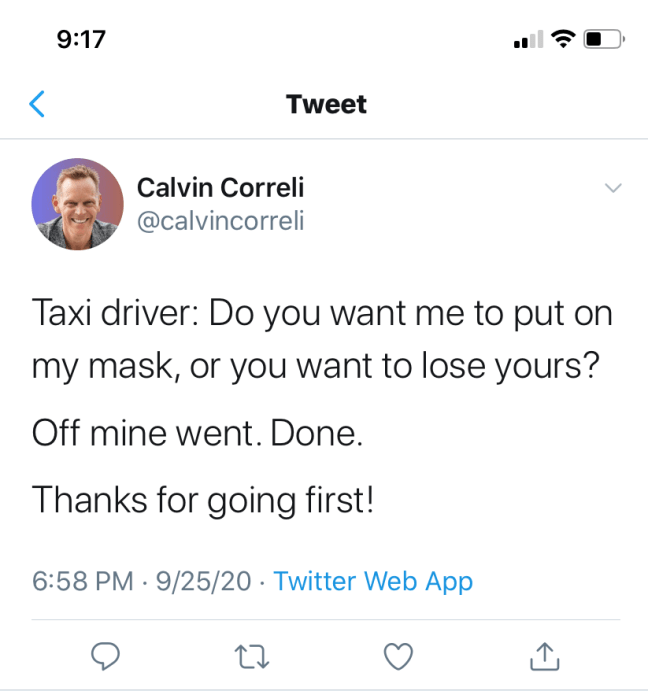This screenshot has width=648, height=691.
Task: Tap the 9:17 status bar clock
Action: [x=82, y=40]
